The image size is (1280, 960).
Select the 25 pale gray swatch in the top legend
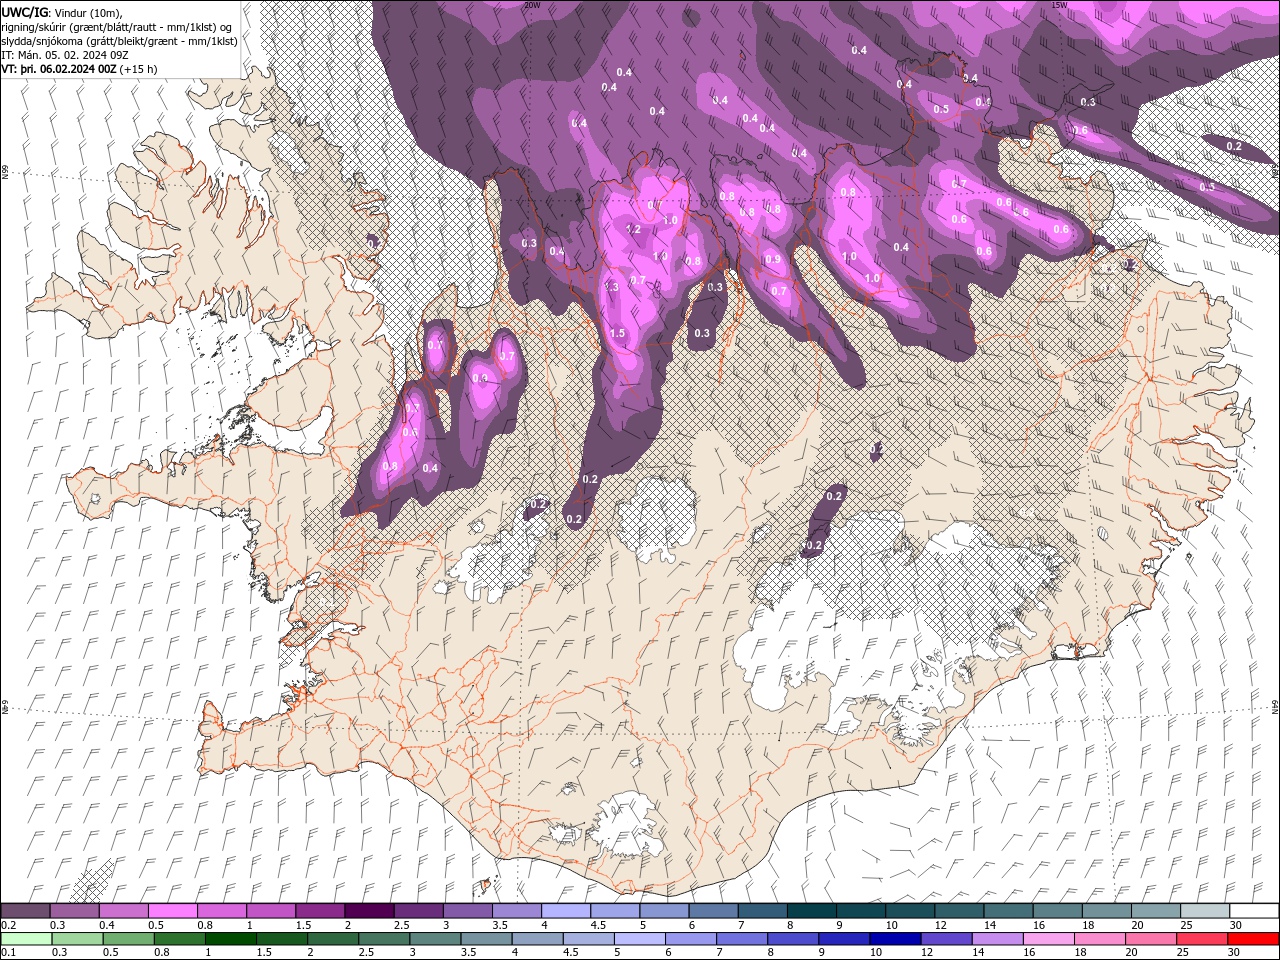pos(1204,911)
